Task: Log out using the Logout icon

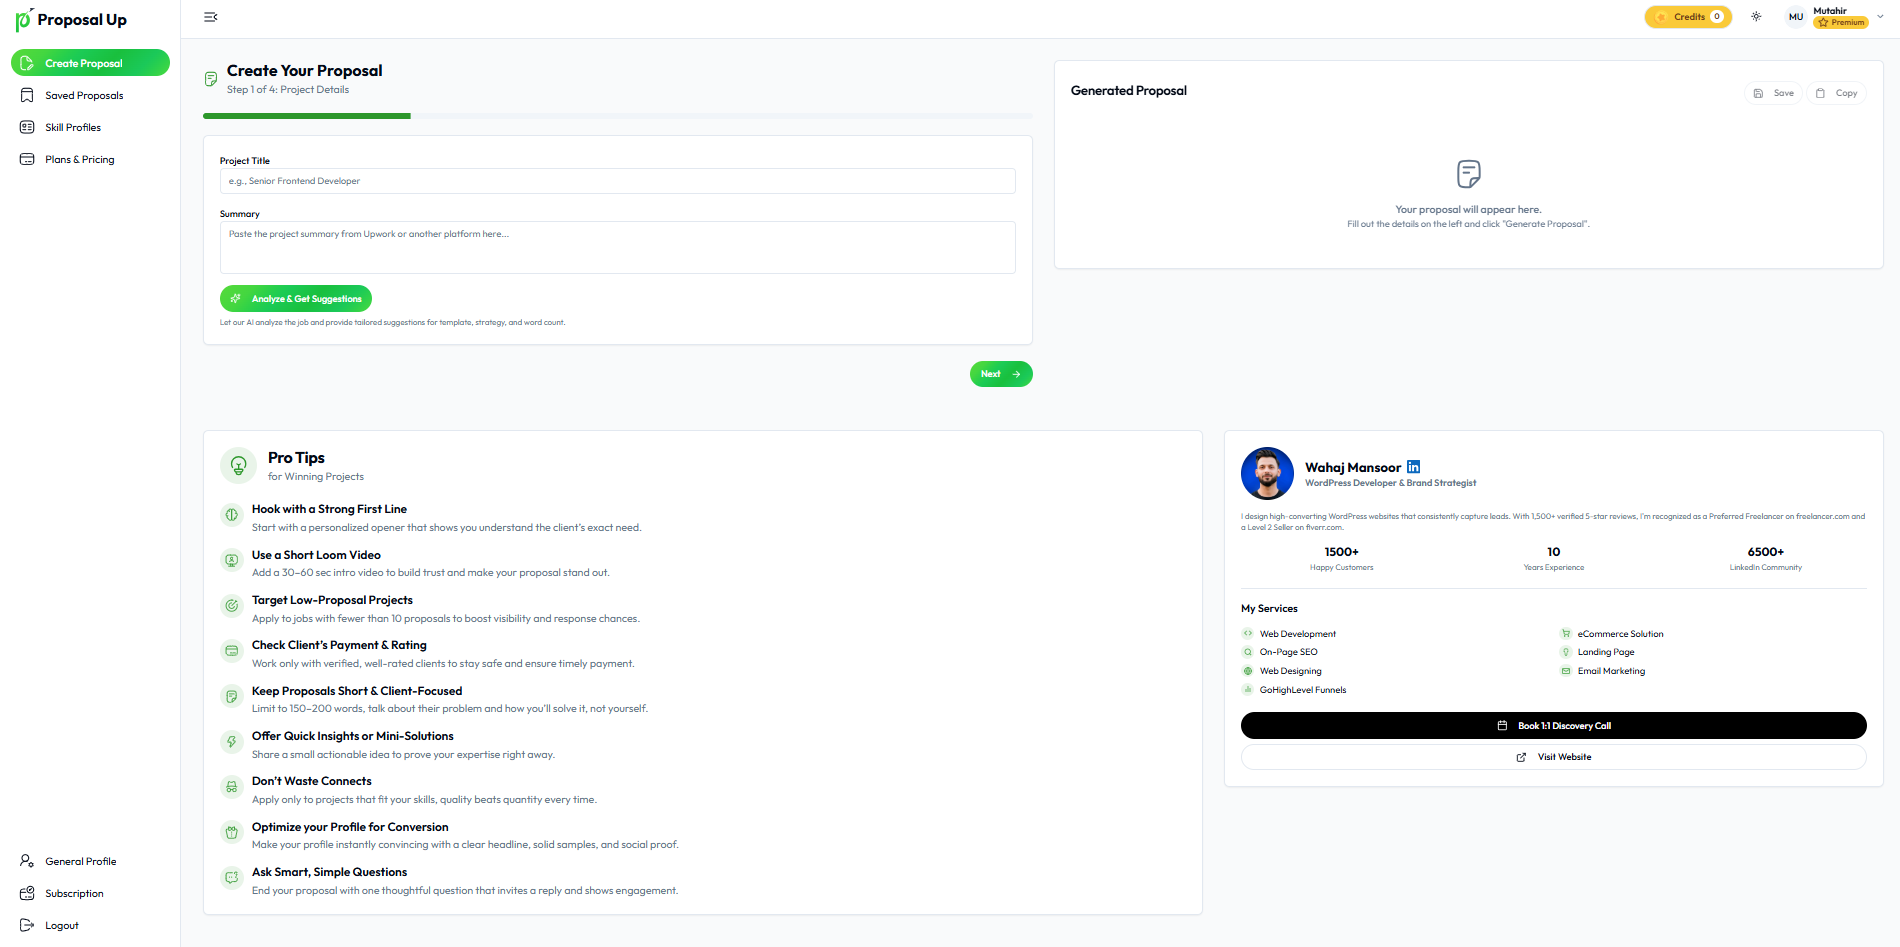Action: coord(27,926)
